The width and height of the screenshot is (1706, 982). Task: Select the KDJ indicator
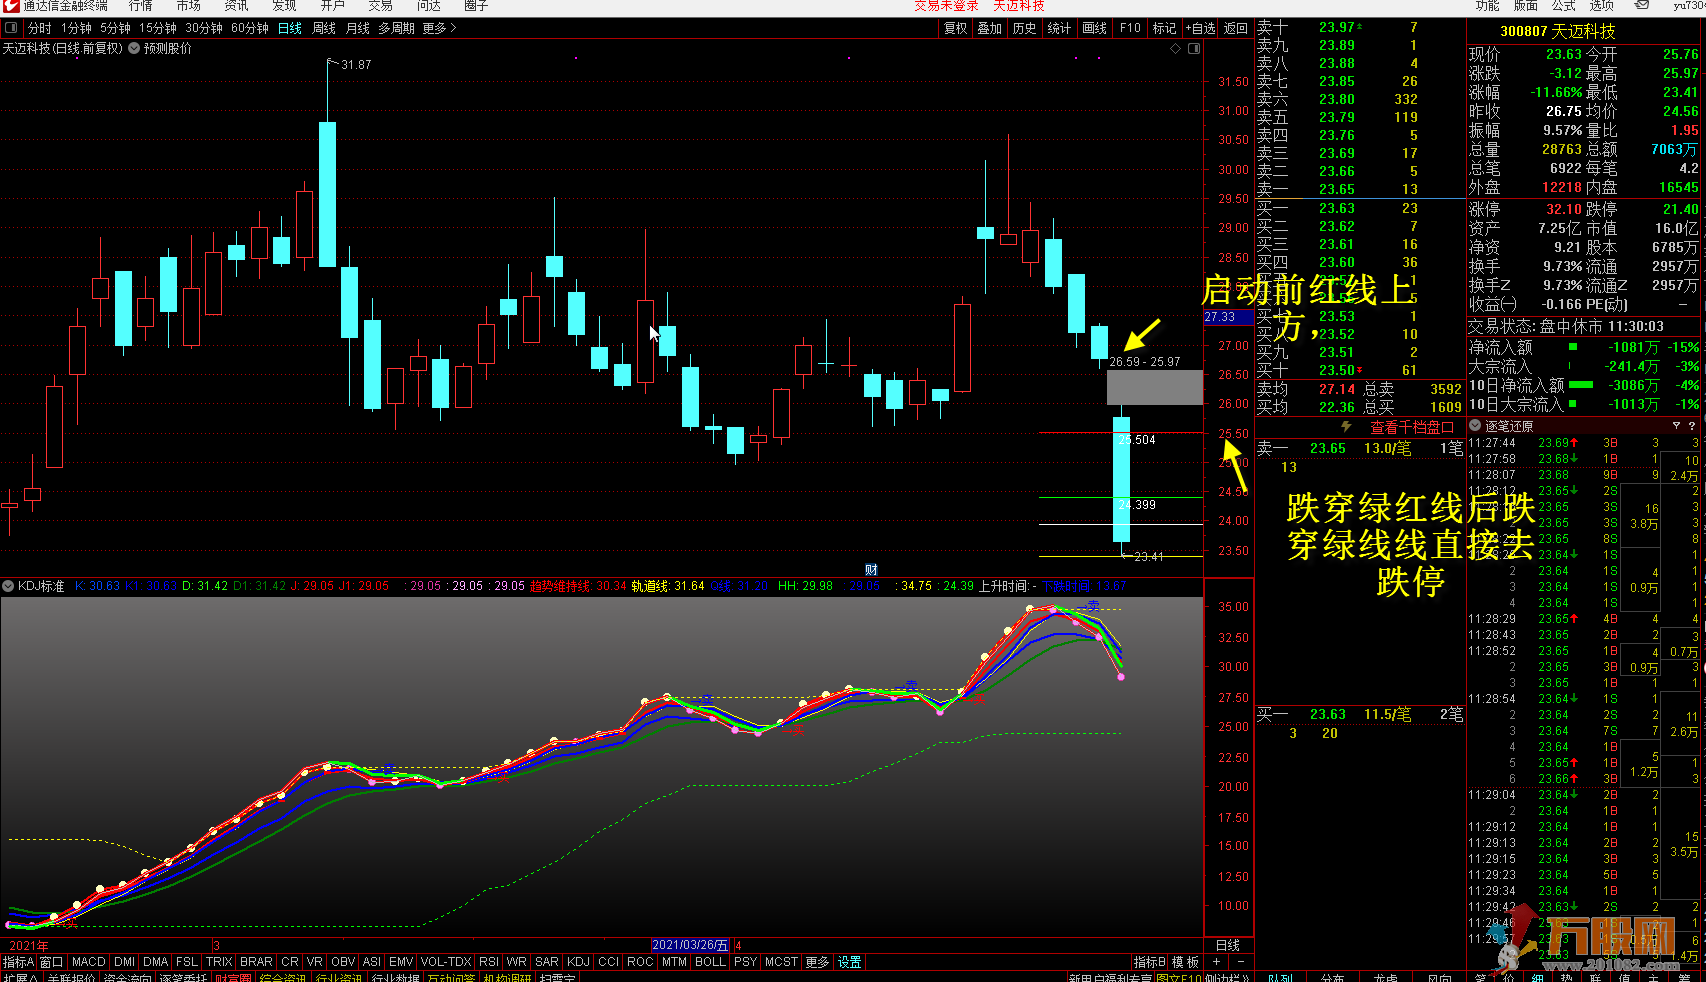coord(578,962)
